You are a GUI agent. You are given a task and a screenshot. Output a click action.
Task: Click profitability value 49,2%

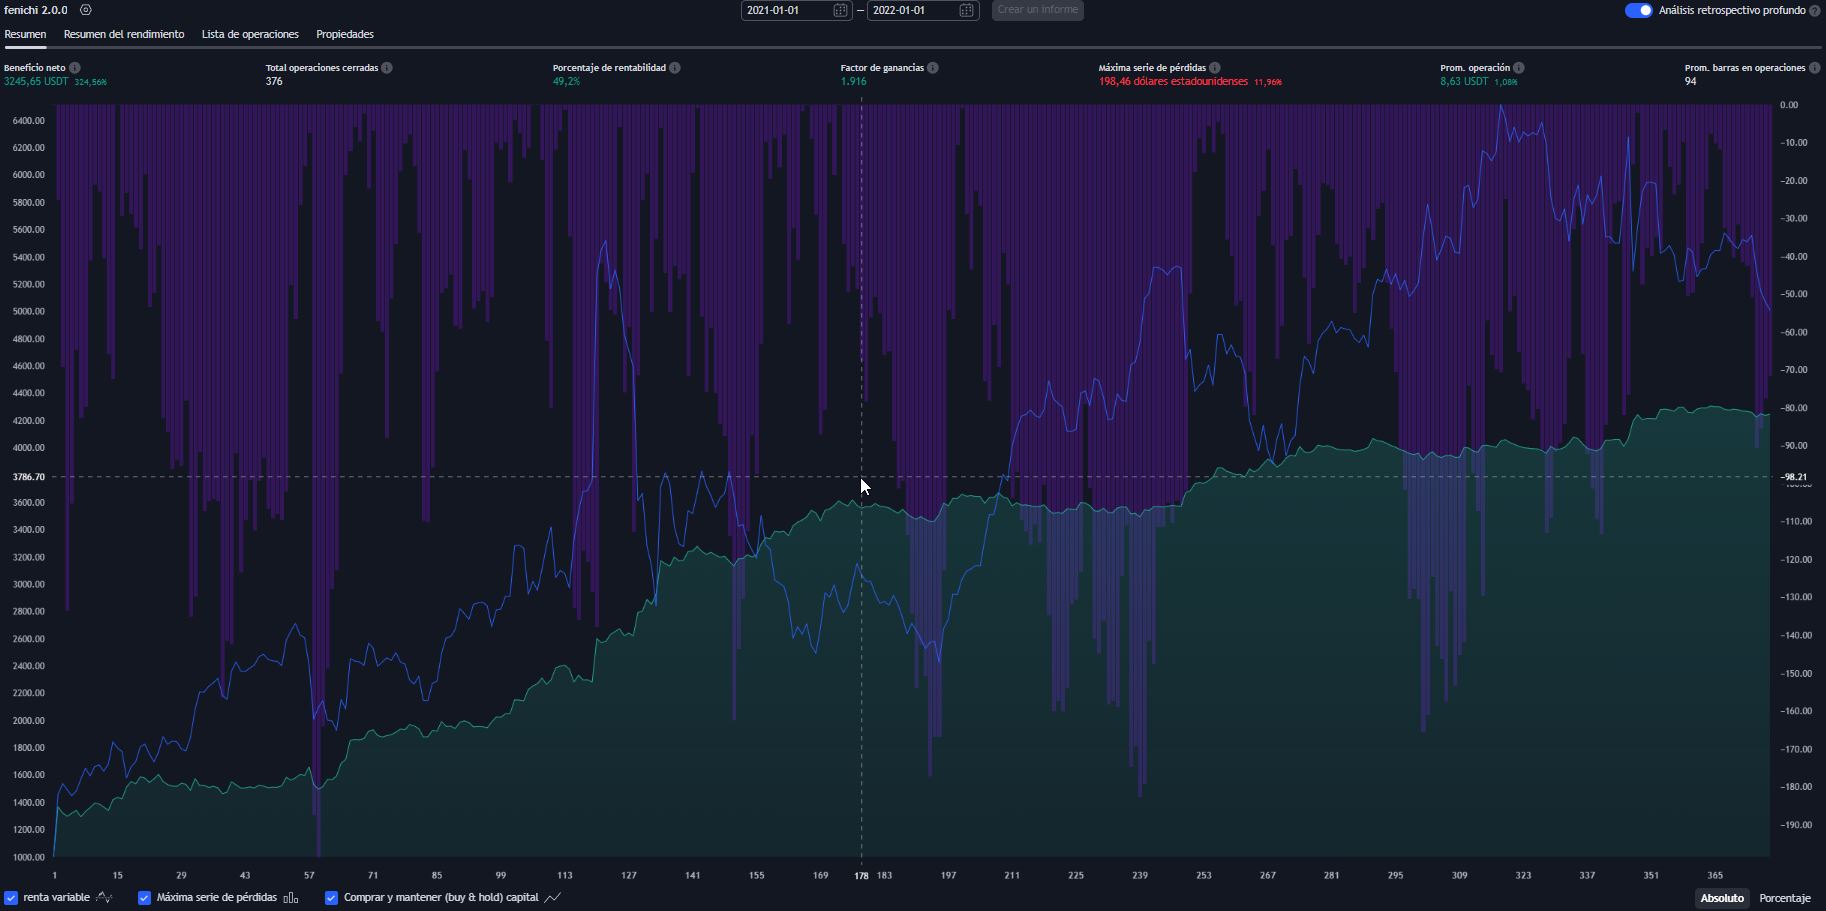pos(566,82)
